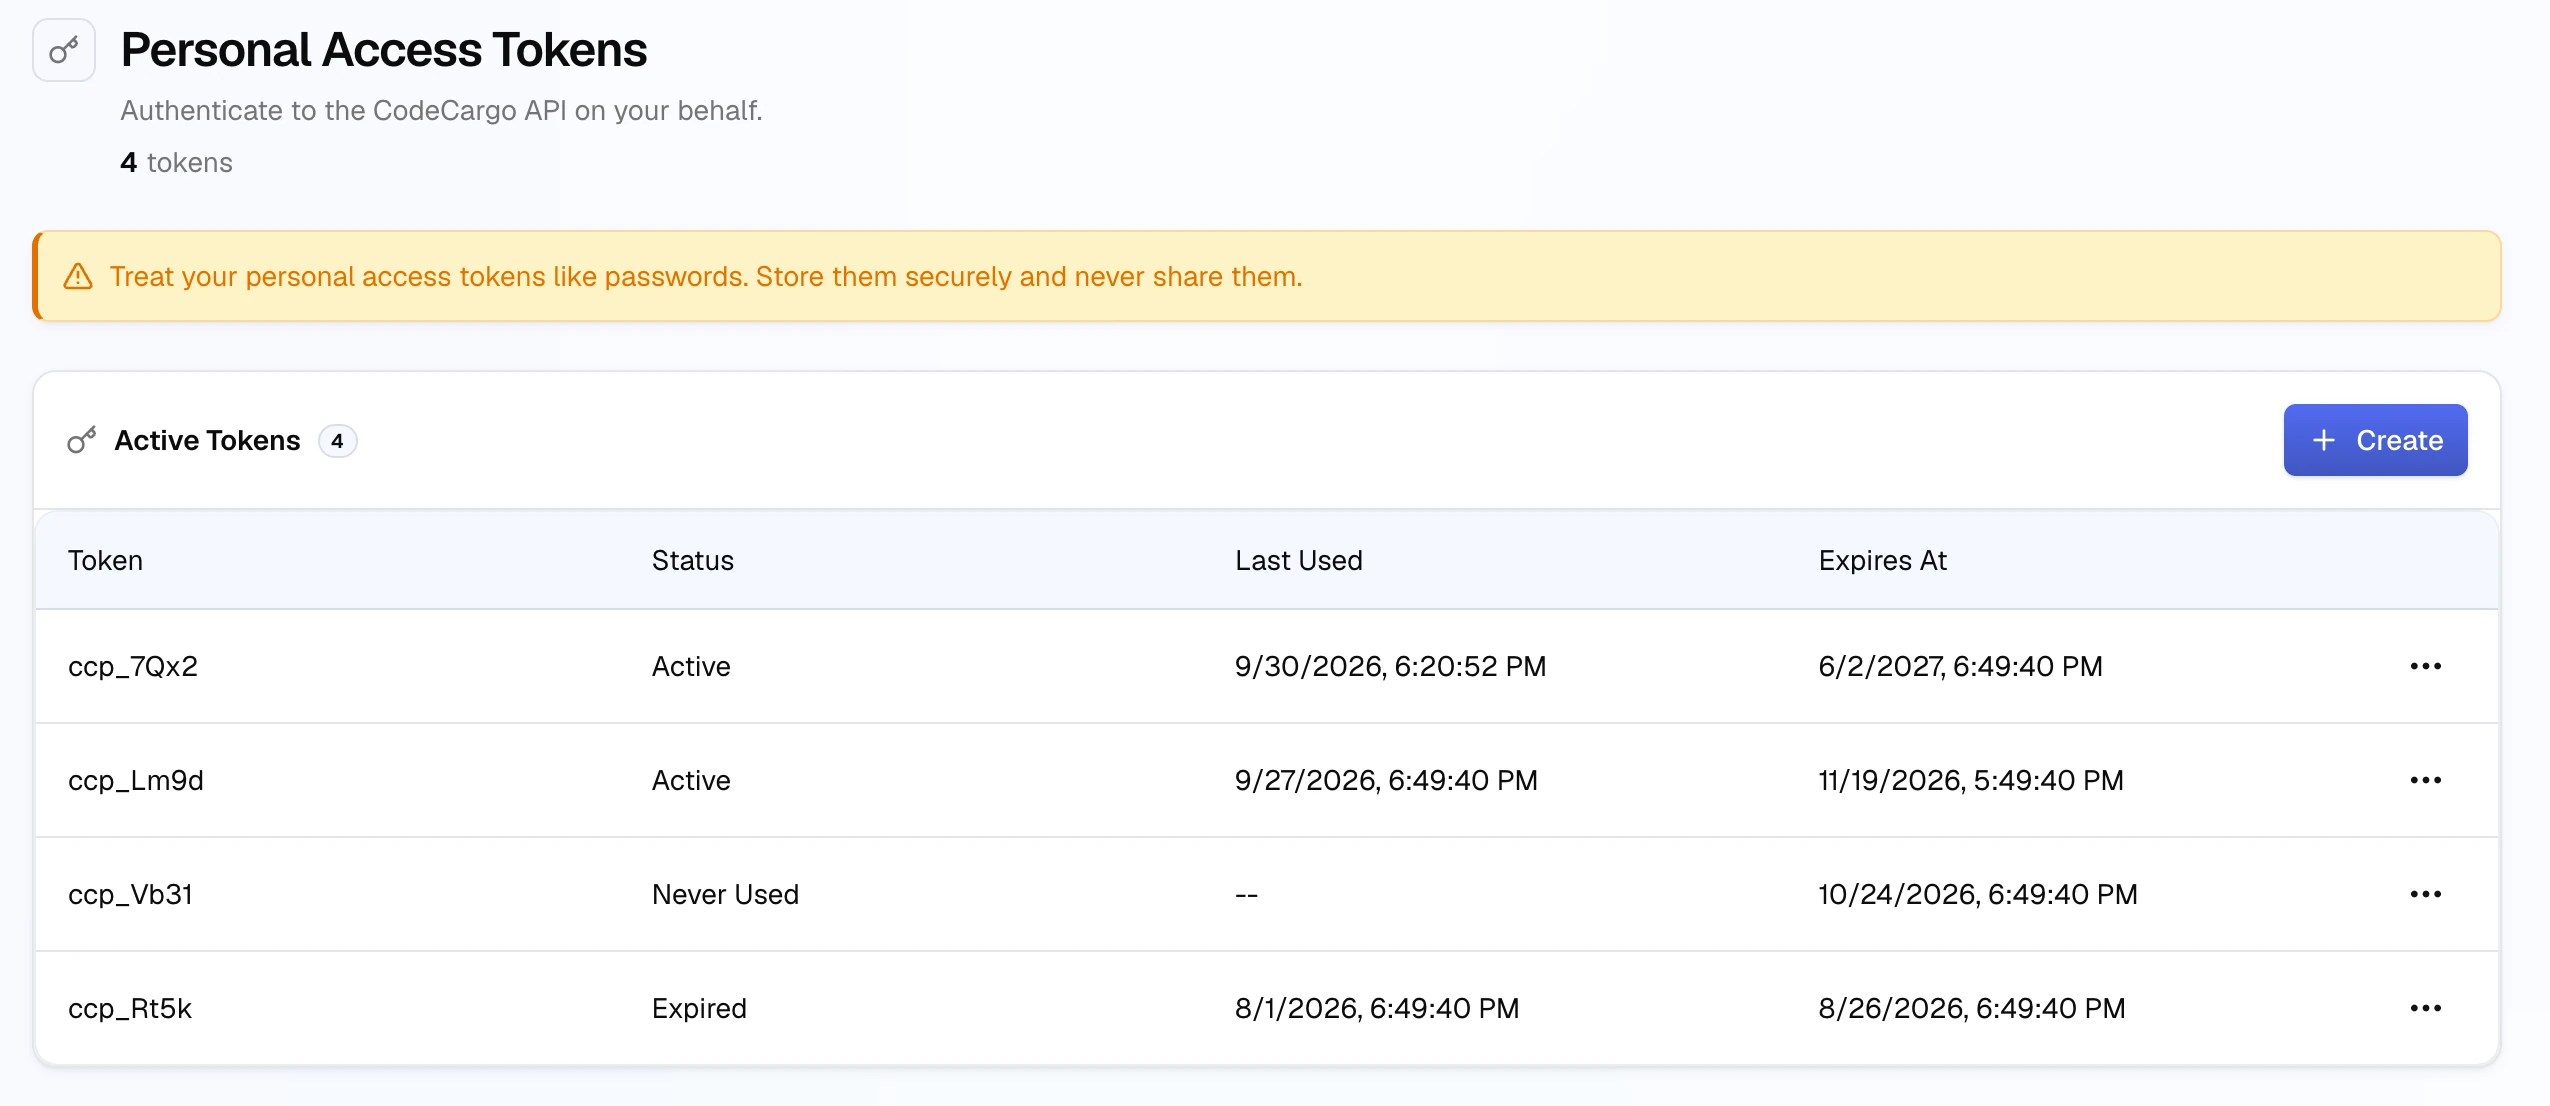The width and height of the screenshot is (2550, 1106).
Task: Open the actions menu for ccp_7Qx2
Action: [2425, 666]
